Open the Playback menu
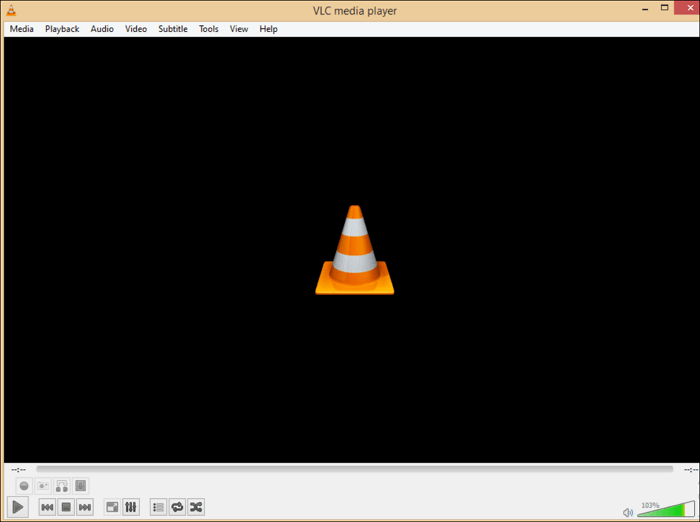The image size is (700, 522). pos(62,29)
